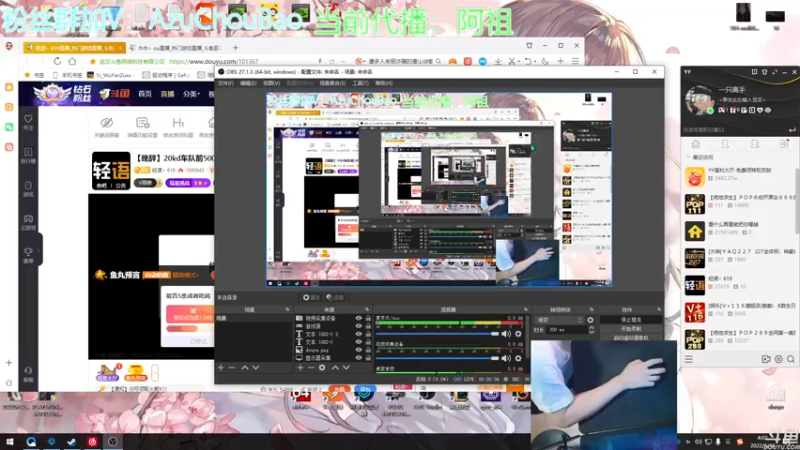Open new browser tab plus button
800x450 pixels.
pyautogui.click(x=235, y=47)
